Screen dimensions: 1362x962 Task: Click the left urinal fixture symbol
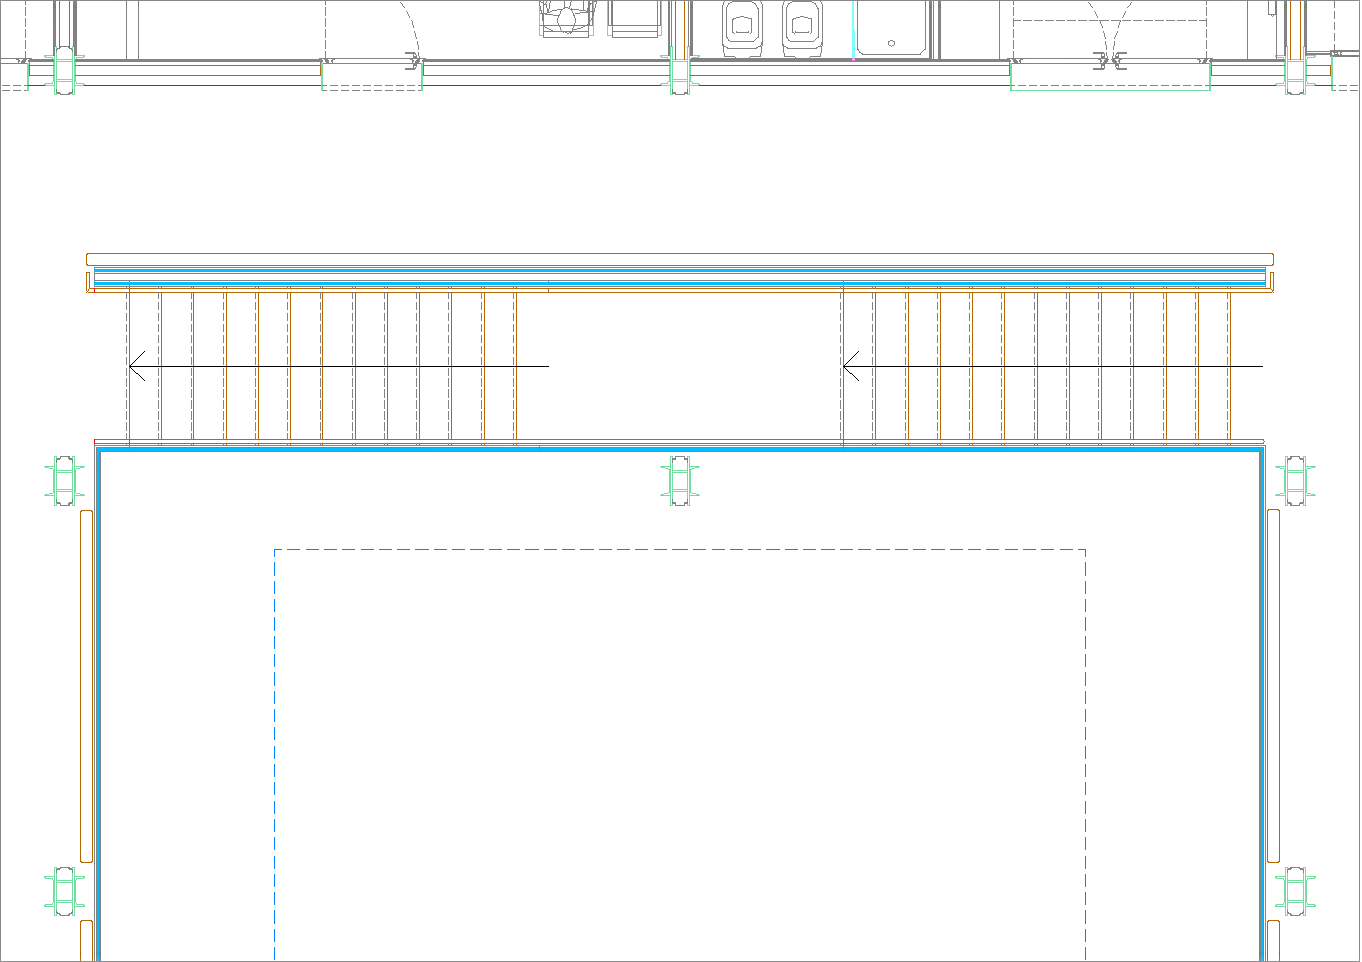click(x=742, y=24)
